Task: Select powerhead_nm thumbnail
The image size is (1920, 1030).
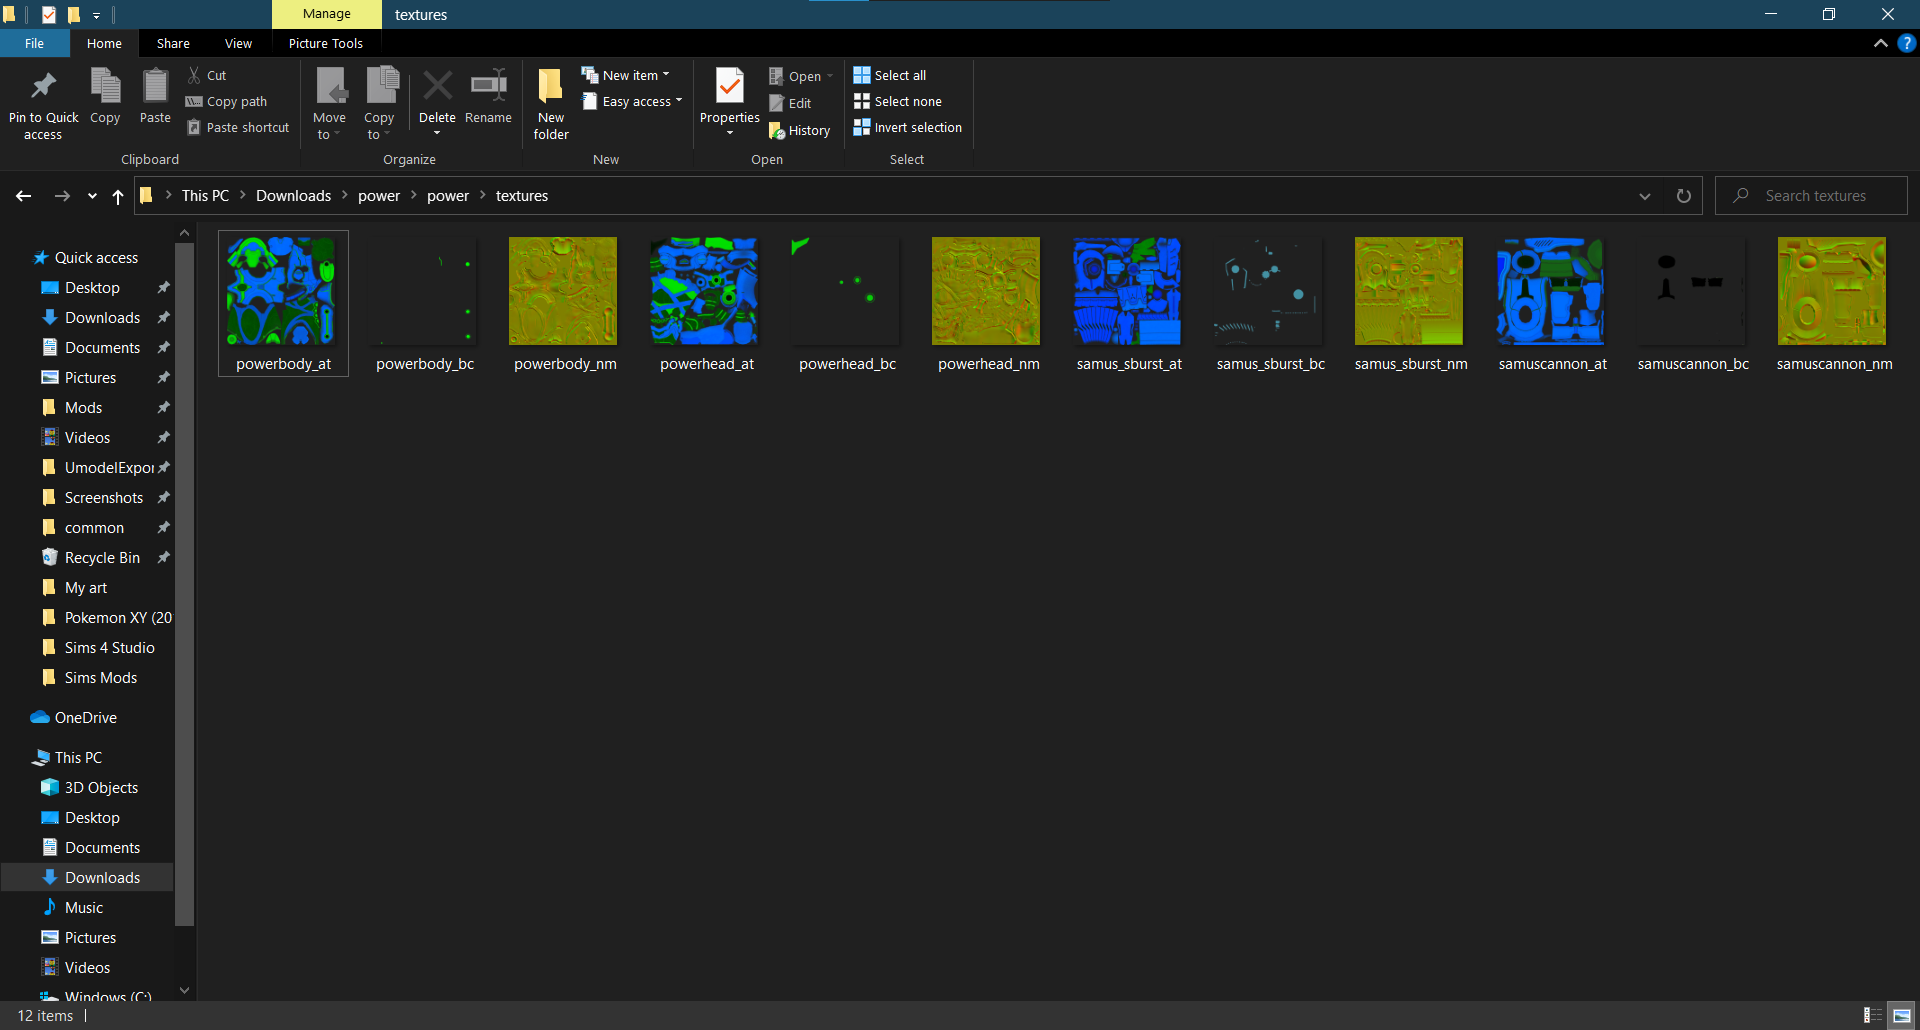Action: tap(987, 303)
